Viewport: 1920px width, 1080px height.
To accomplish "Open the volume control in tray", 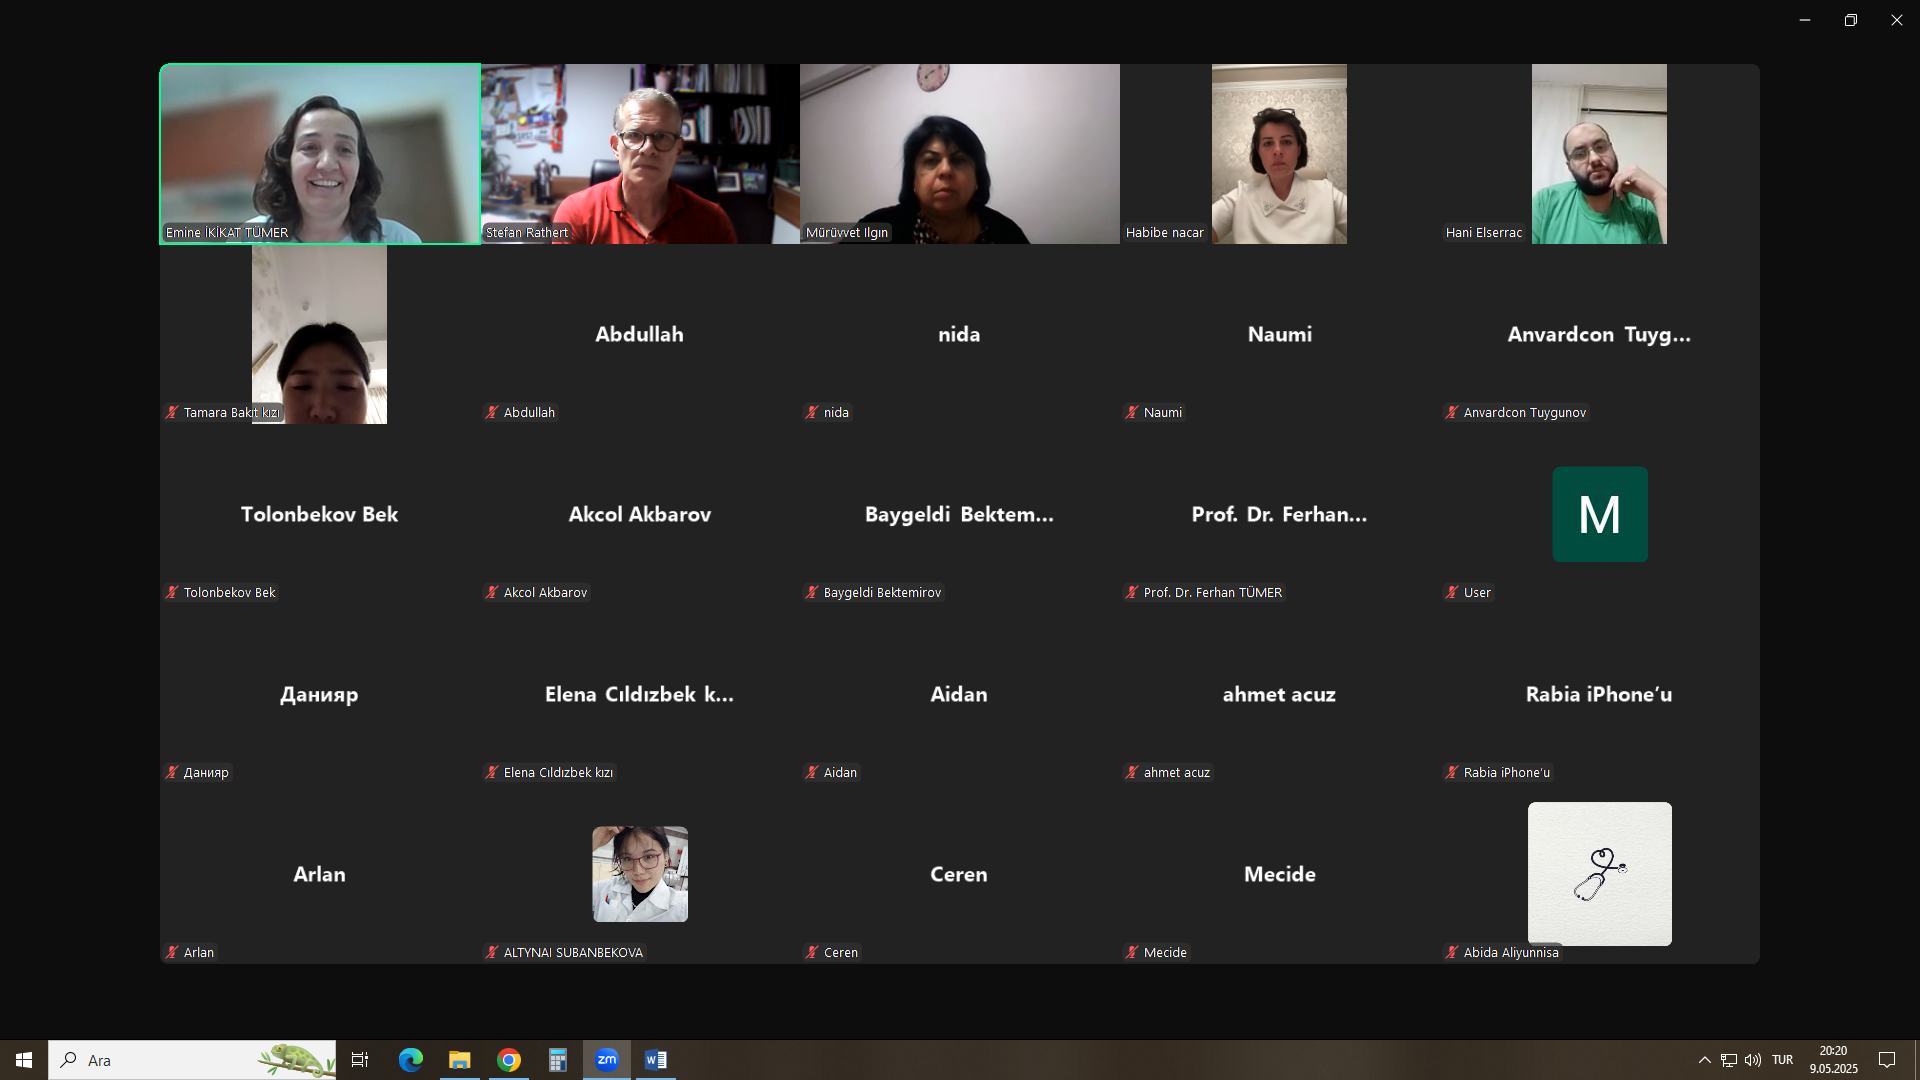I will pyautogui.click(x=1753, y=1060).
